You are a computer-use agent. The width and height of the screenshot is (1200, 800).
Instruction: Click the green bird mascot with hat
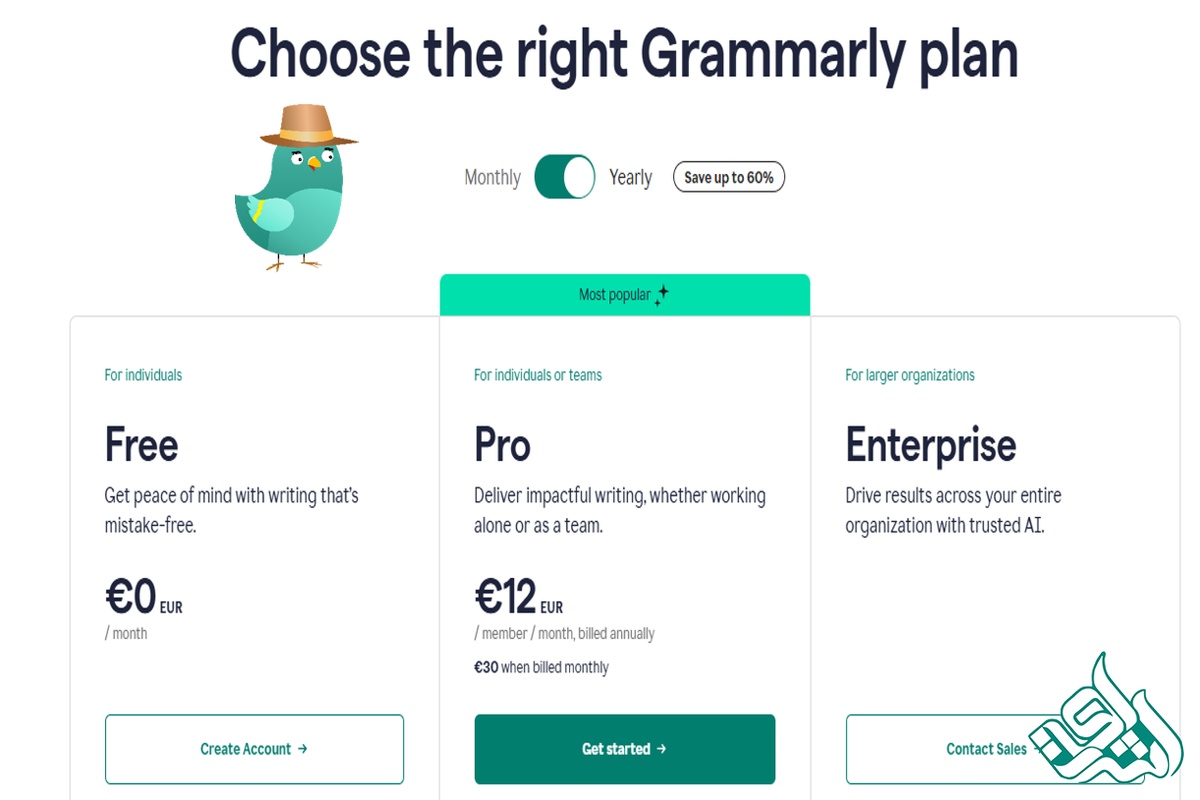tap(290, 190)
